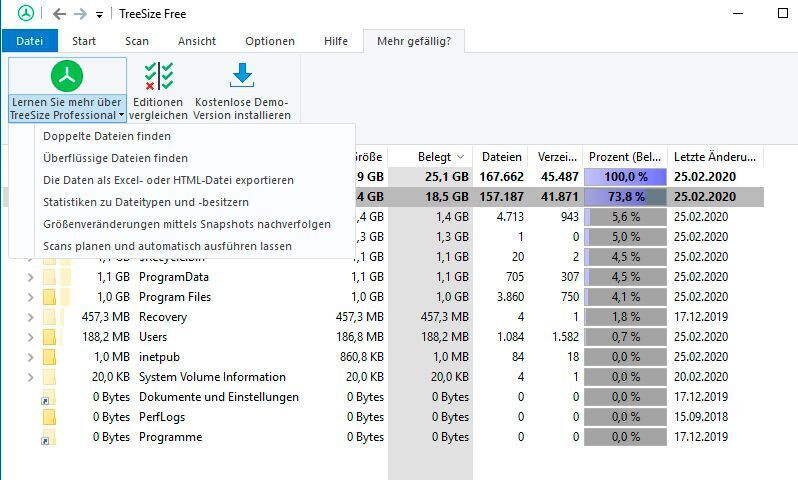
Task: Click the Kostenlose Demo-Version download icon
Action: pos(242,75)
